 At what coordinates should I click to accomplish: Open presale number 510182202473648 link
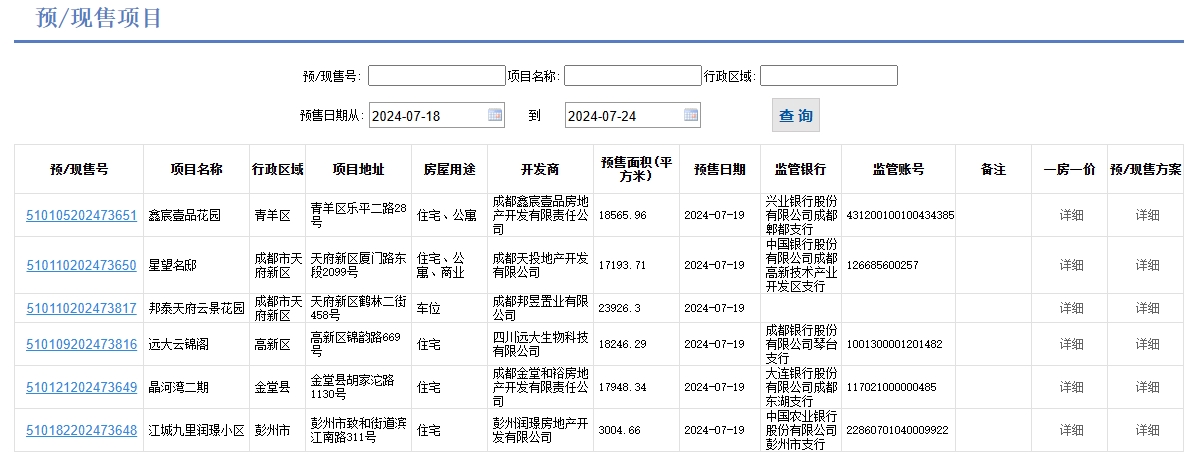81,431
